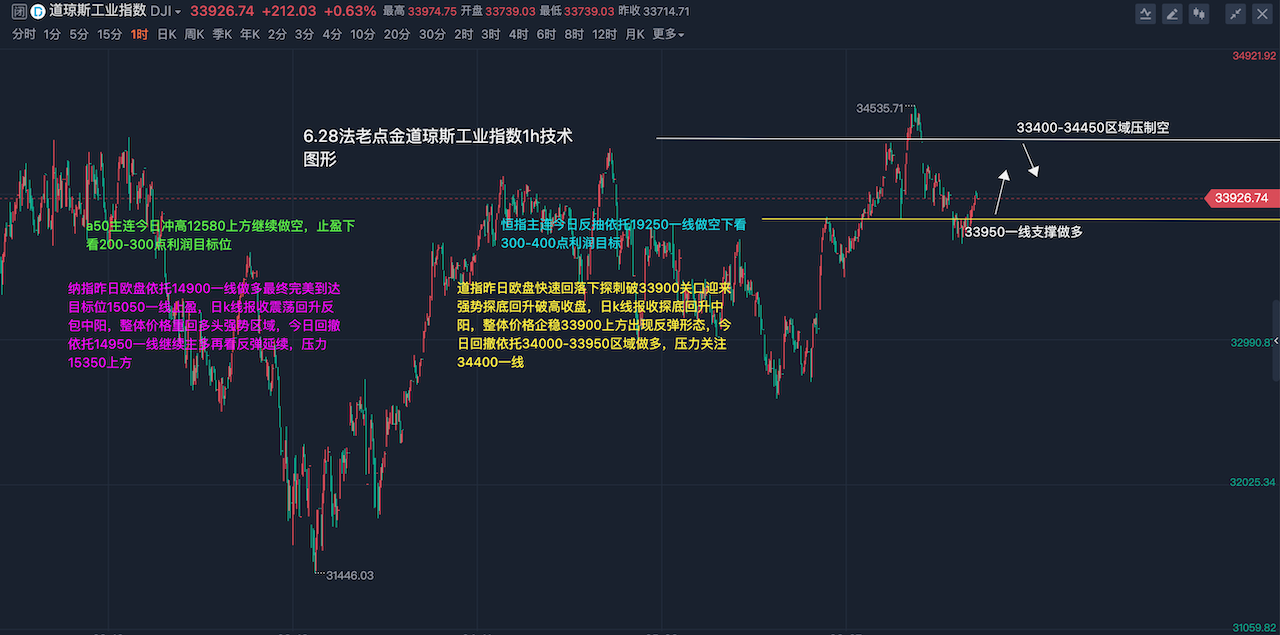Switch to the 分时 intraday view
Image resolution: width=1280 pixels, height=635 pixels.
click(24, 34)
